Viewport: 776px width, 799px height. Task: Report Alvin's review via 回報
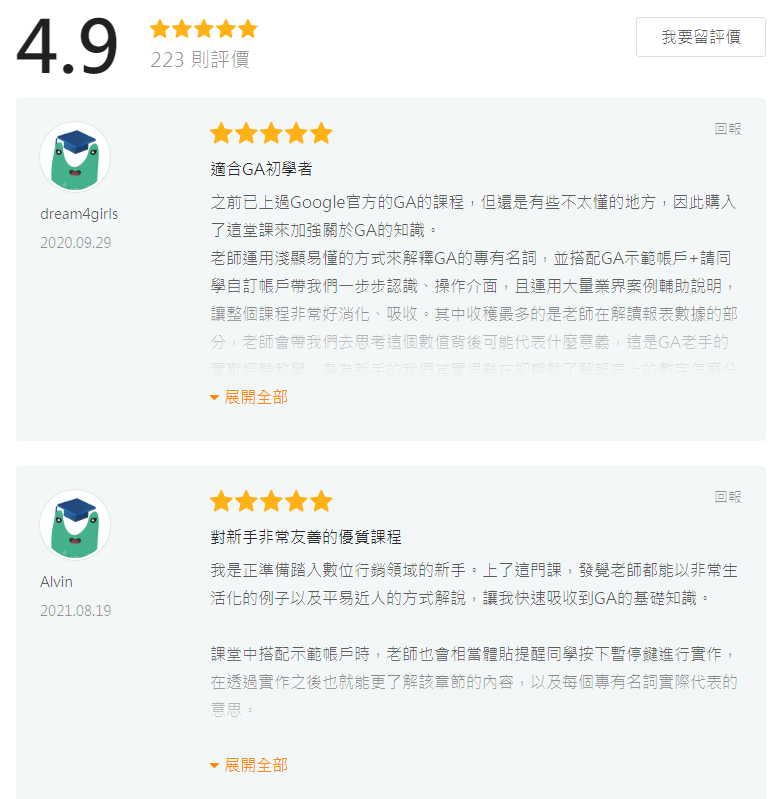coord(728,497)
